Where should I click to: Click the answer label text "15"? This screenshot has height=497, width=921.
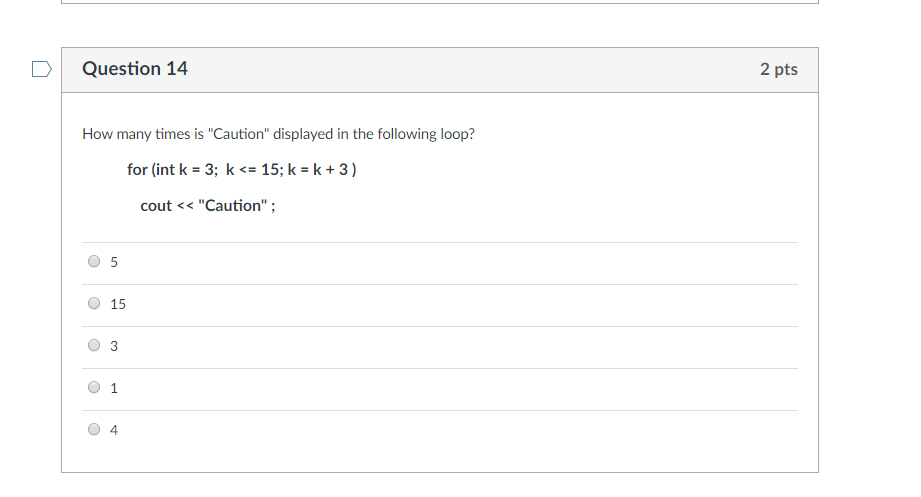(x=118, y=305)
